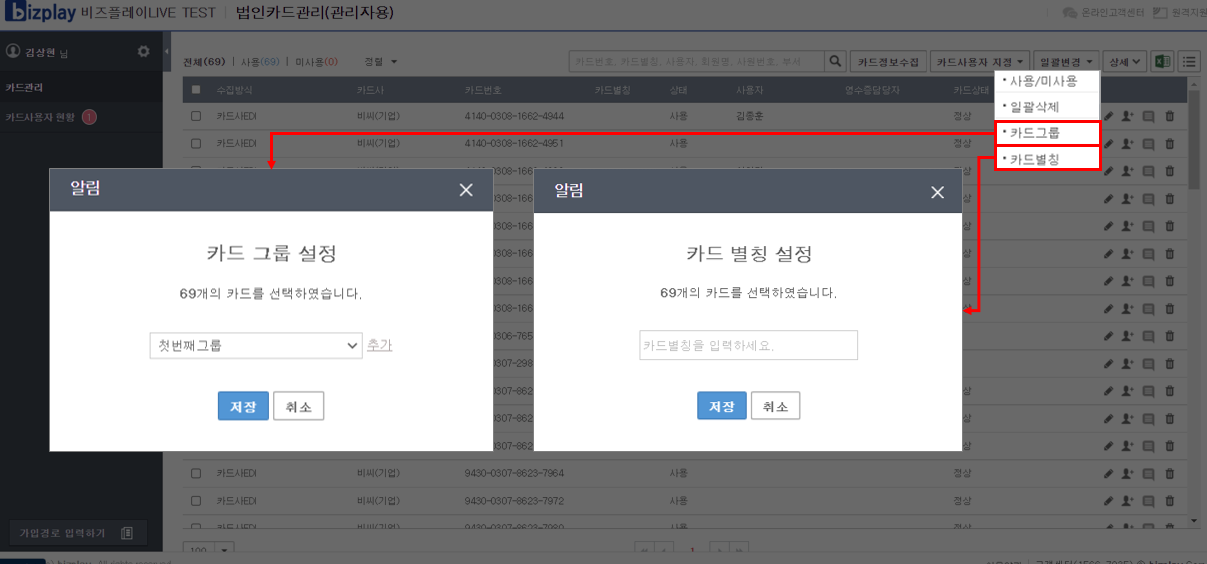Screen dimensions: 1207x564
Task: Assign user to card 4140-0308-1662-4944
Action: 1128,116
